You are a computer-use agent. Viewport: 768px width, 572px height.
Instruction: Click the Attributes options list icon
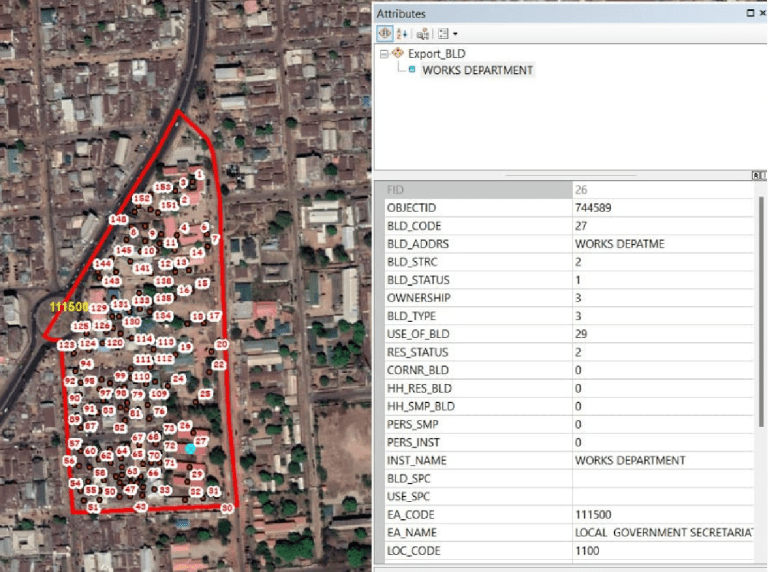pos(443,34)
